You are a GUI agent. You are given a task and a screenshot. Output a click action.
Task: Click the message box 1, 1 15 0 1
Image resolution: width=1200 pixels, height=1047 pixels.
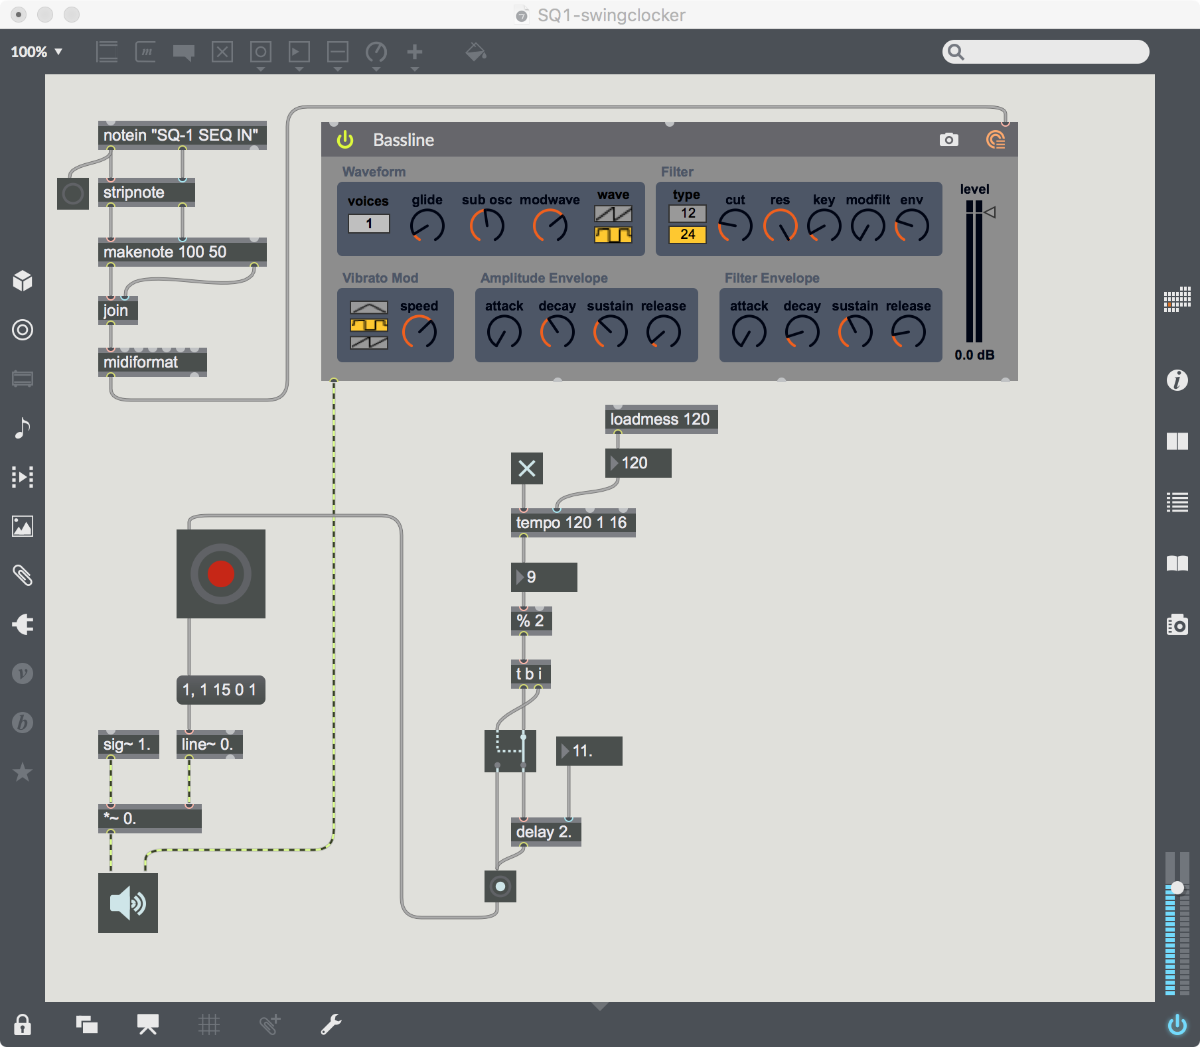(221, 690)
